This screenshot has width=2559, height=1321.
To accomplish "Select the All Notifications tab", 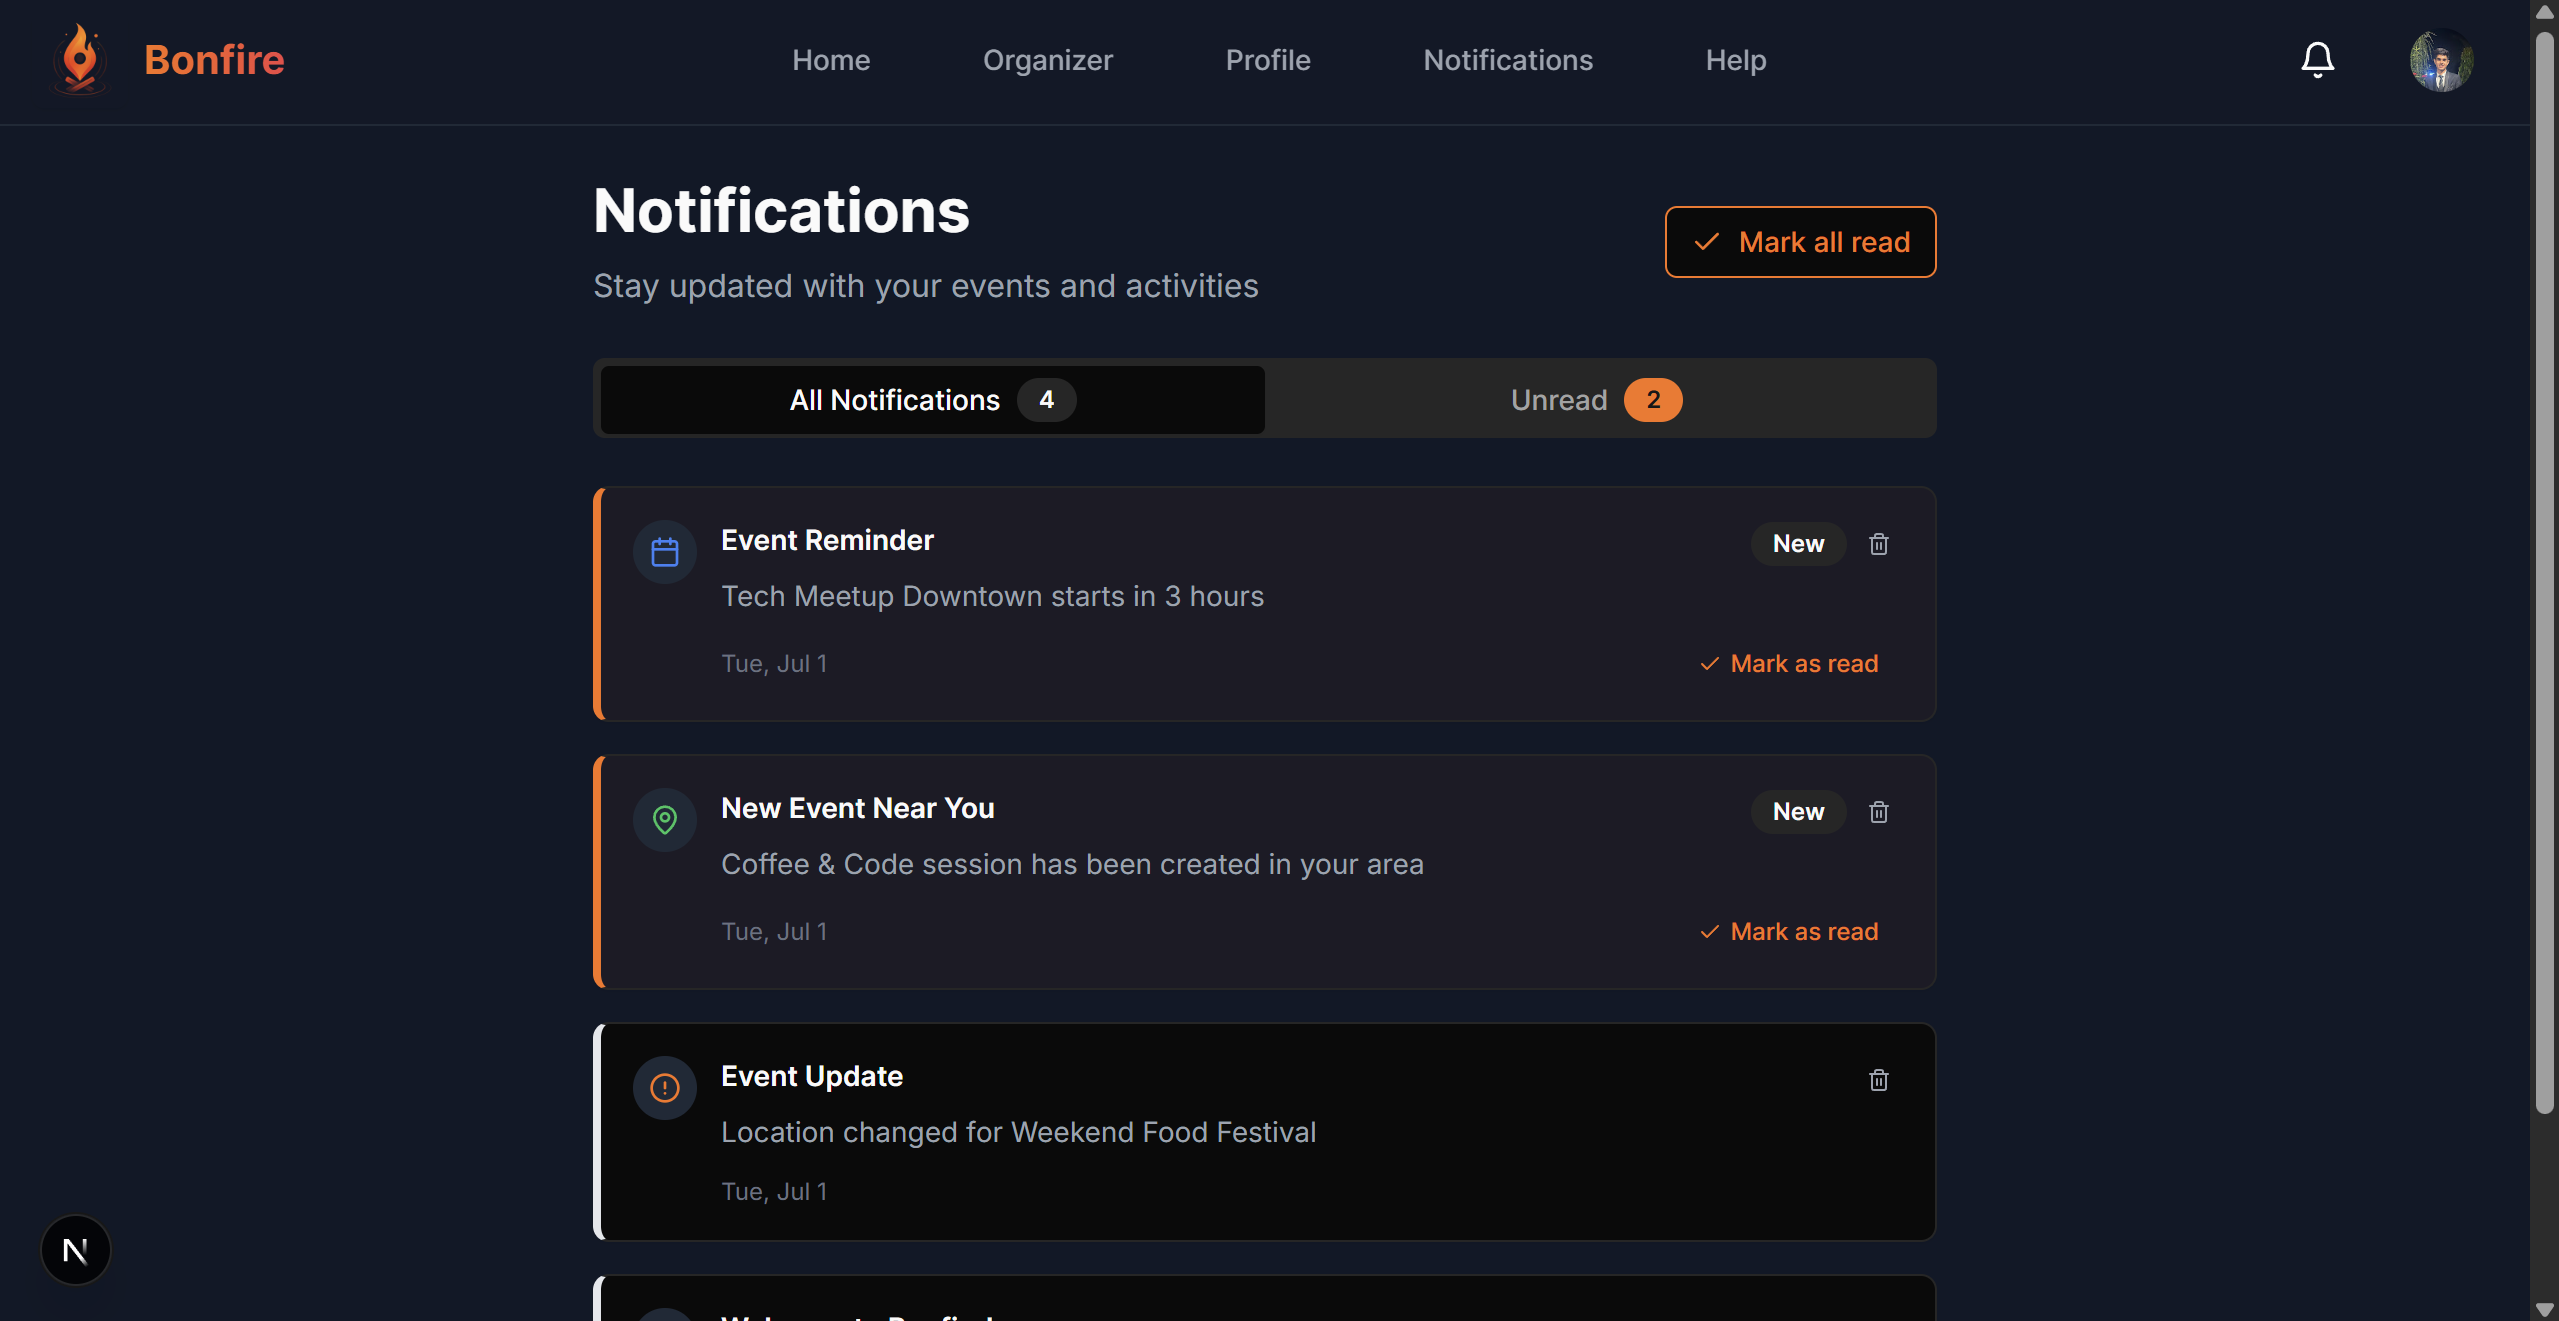I will point(932,400).
